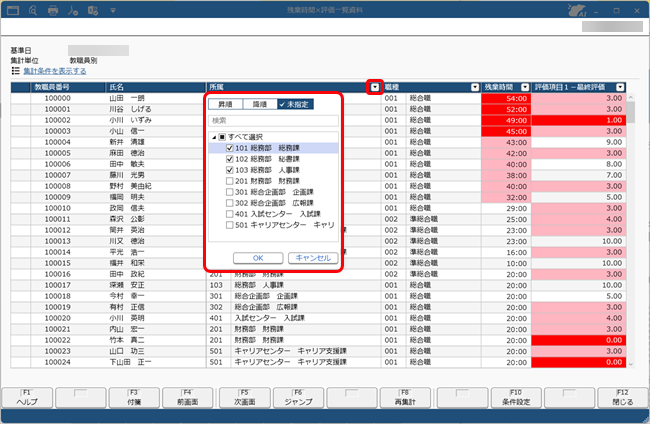Select overtime cell 38:00
This screenshot has height=424, width=650.
(506, 175)
